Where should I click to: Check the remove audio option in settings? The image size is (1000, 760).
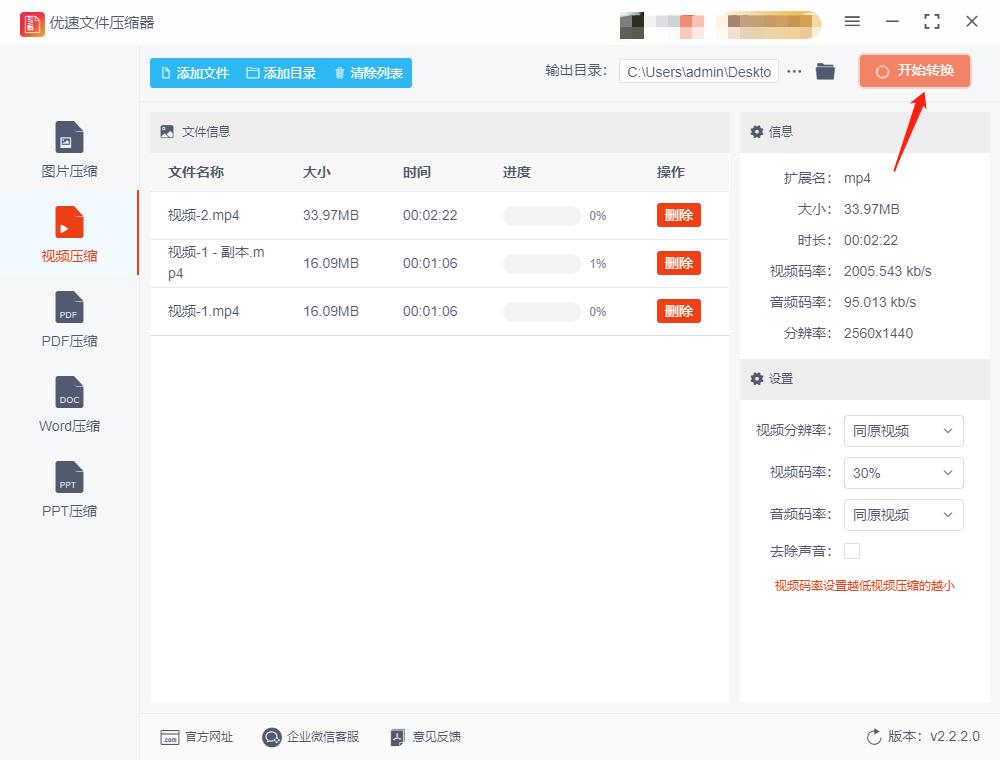tap(852, 550)
